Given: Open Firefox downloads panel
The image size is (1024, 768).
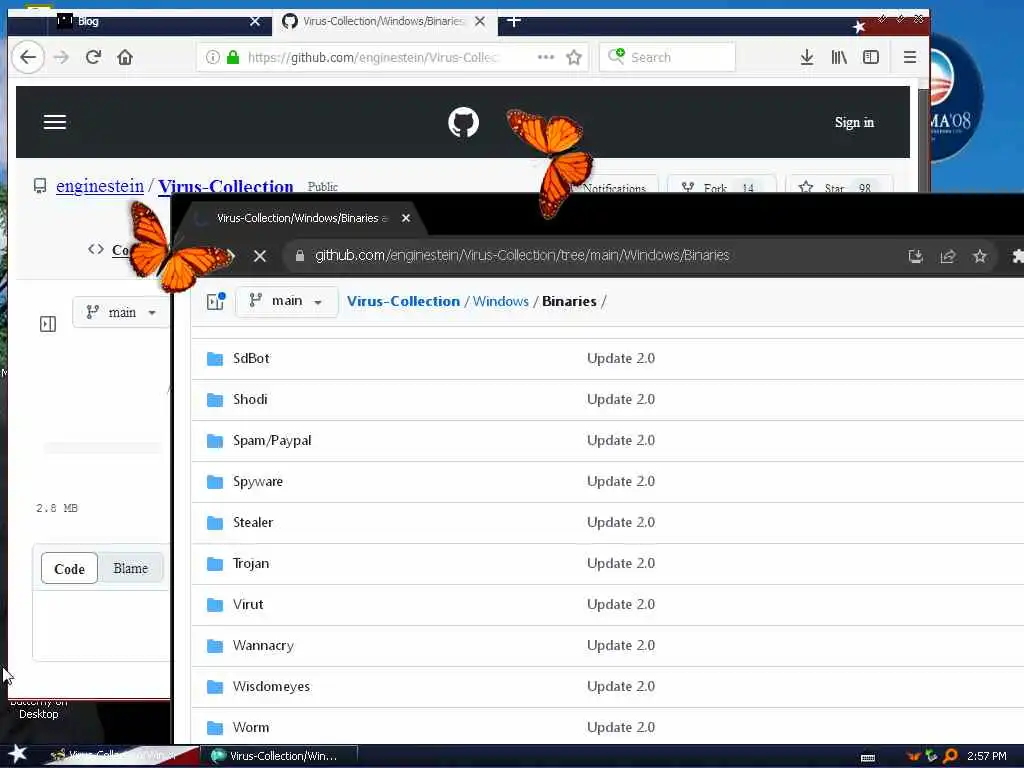Looking at the screenshot, I should tap(807, 57).
